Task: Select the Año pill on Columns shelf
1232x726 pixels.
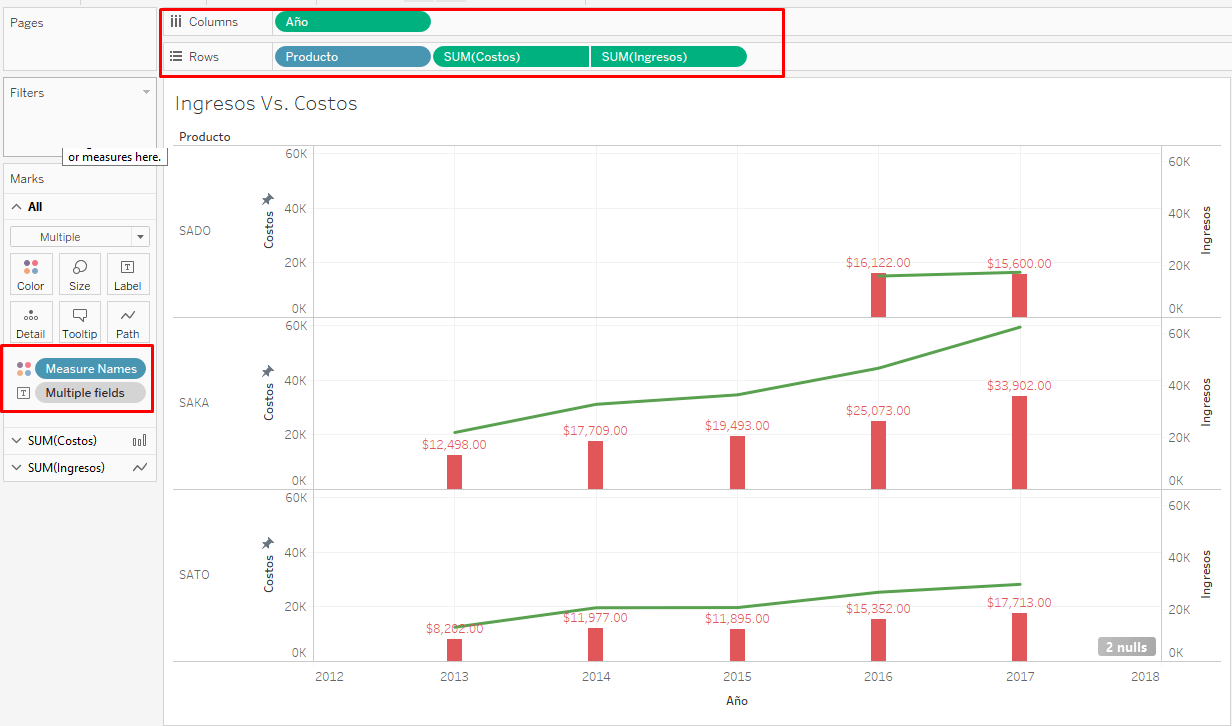Action: (352, 22)
